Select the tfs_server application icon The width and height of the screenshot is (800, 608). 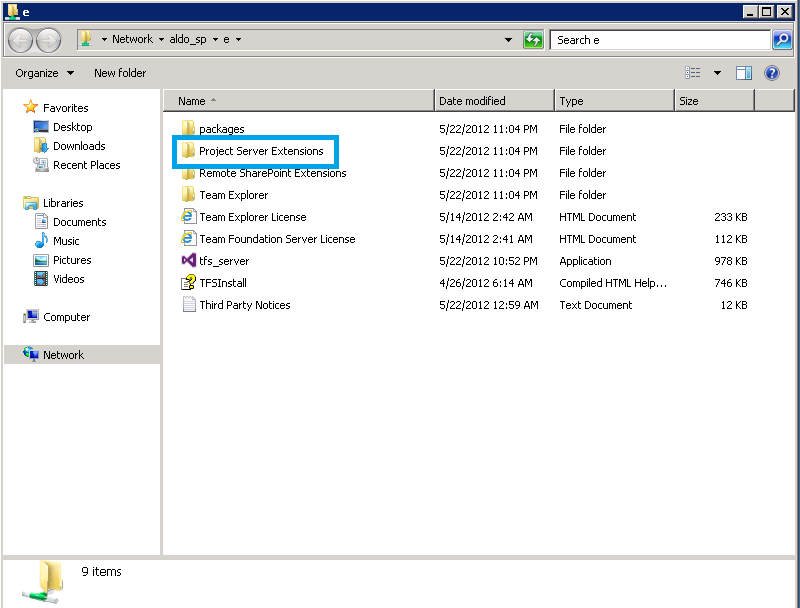click(x=188, y=260)
